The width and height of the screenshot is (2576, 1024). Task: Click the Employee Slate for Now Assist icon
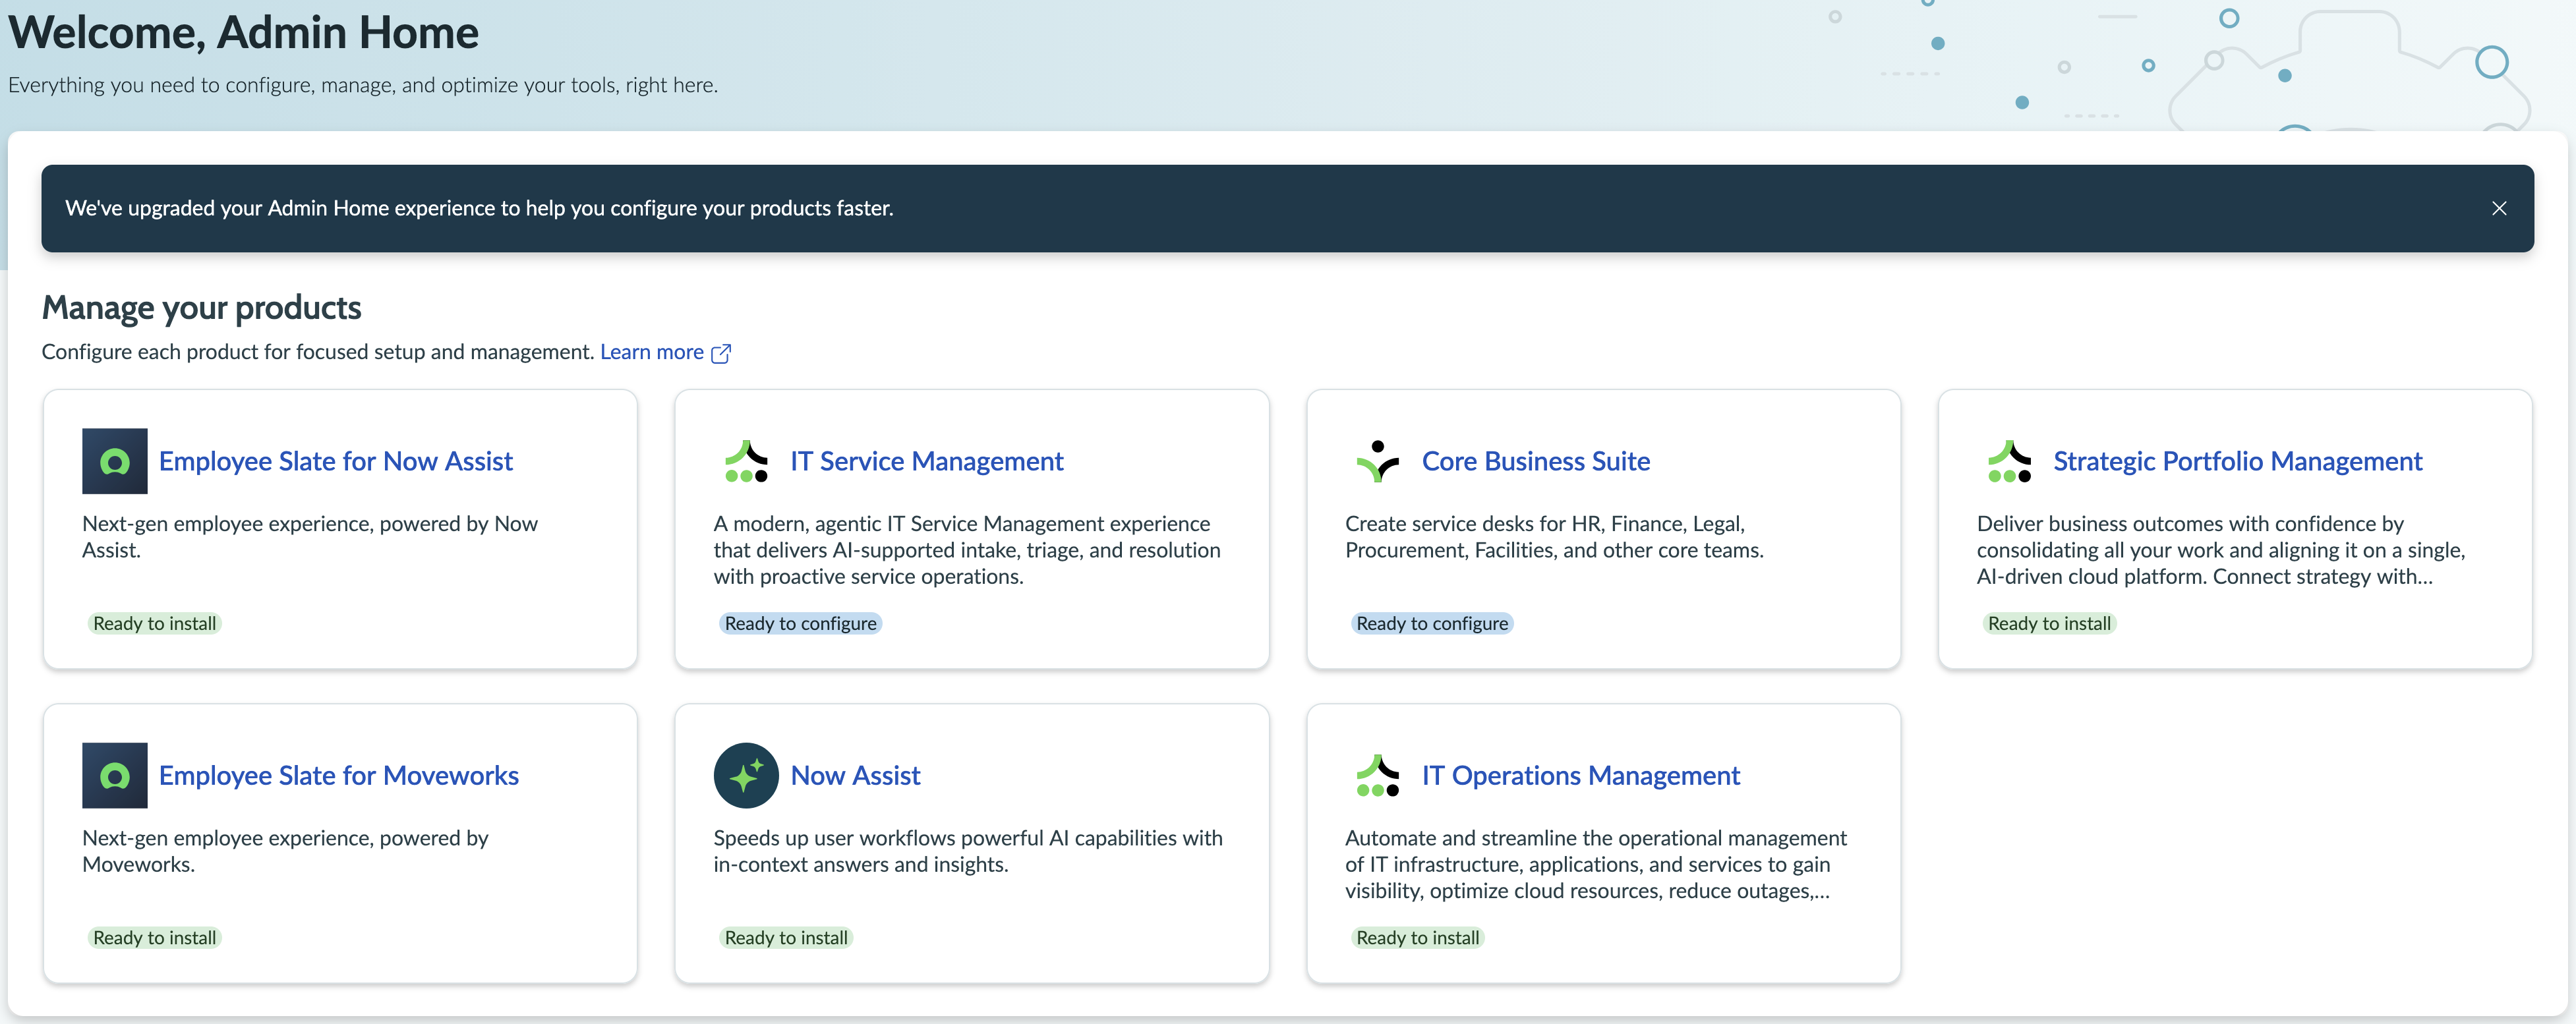tap(115, 461)
